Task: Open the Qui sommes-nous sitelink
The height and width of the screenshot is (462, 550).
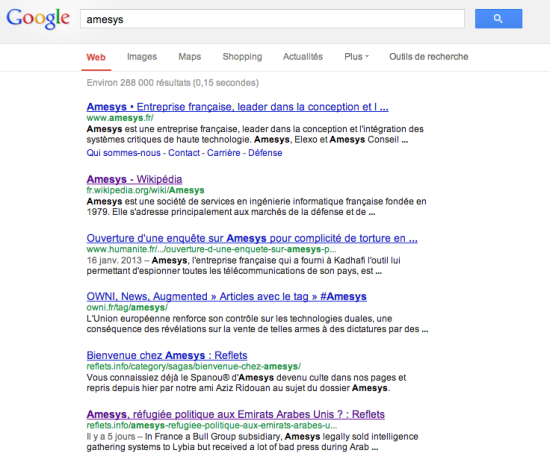Action: (x=123, y=153)
